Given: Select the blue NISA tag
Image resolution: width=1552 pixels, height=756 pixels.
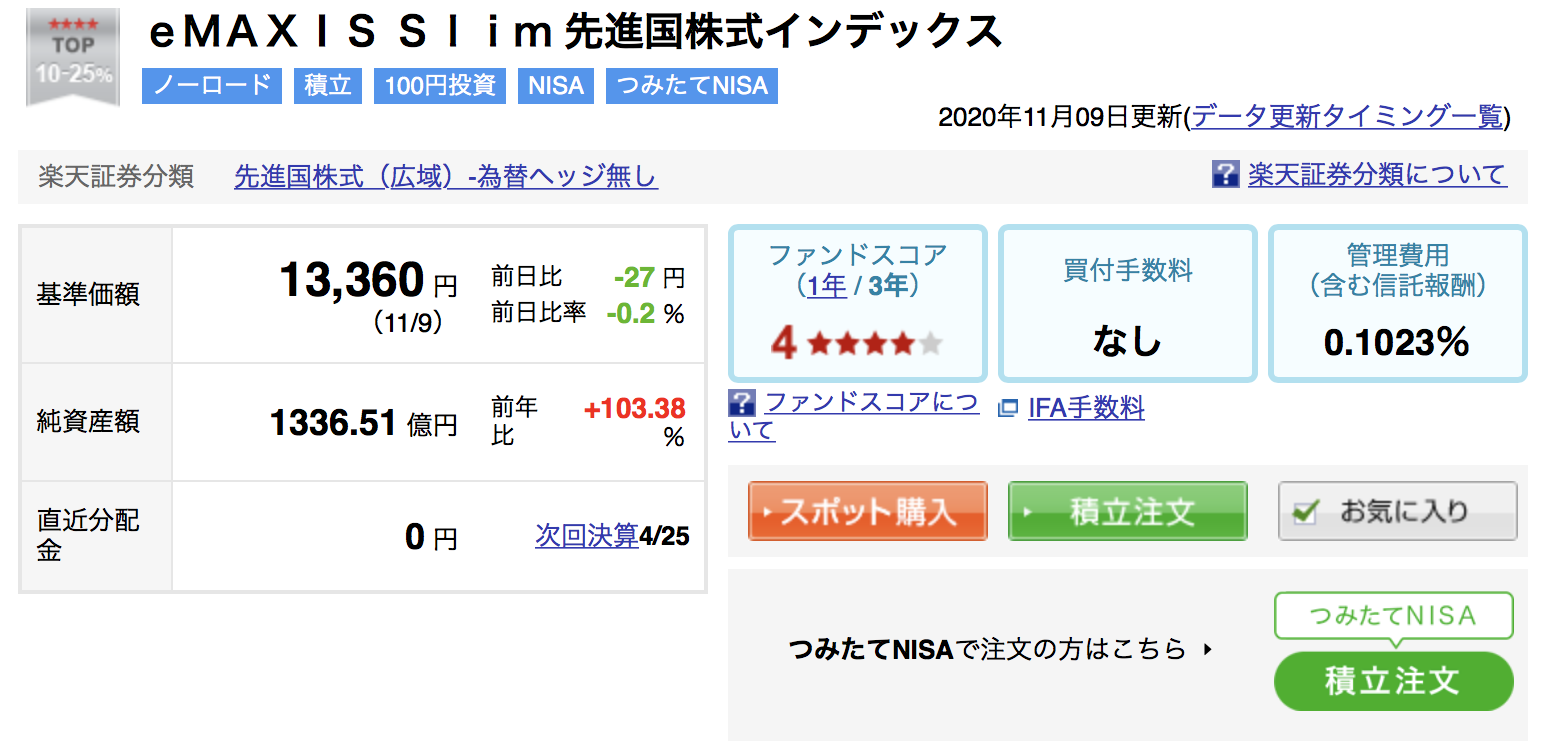Looking at the screenshot, I should pos(556,86).
